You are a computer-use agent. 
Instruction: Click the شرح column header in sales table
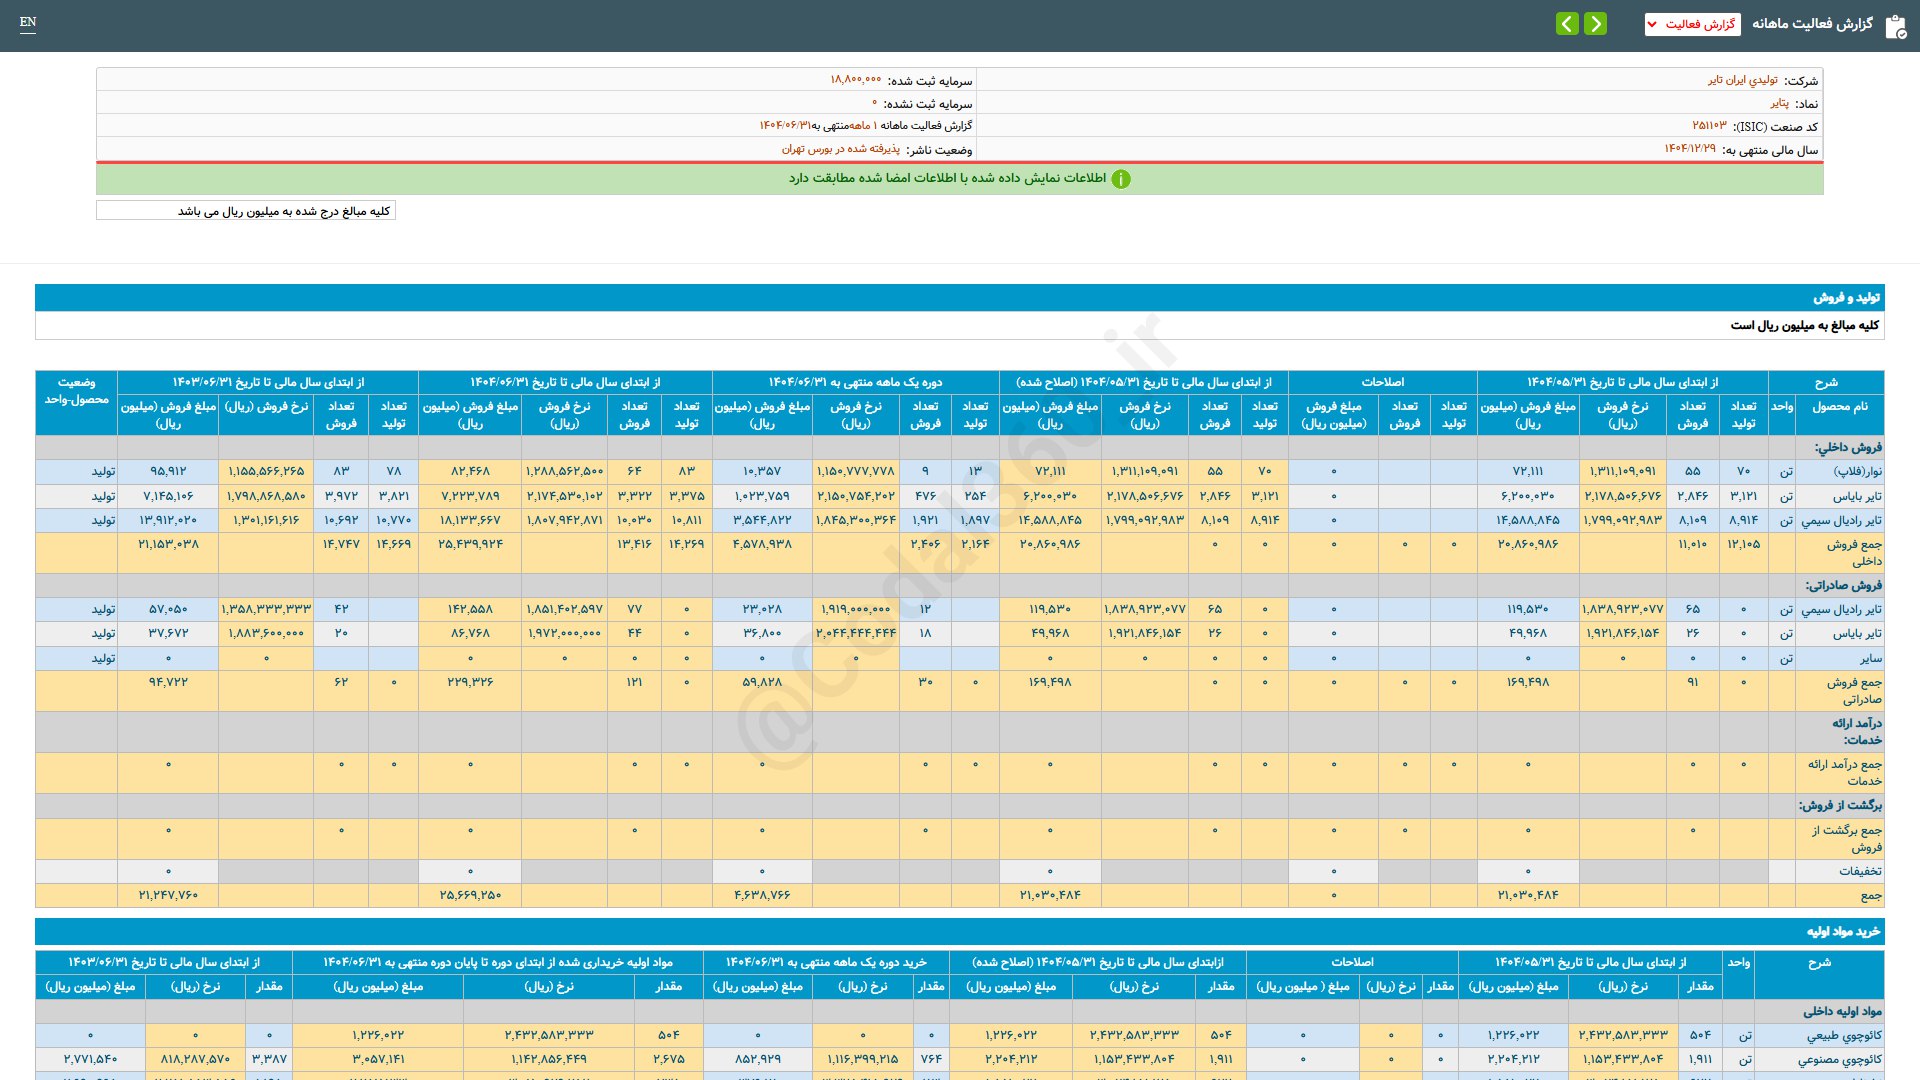pos(1826,382)
